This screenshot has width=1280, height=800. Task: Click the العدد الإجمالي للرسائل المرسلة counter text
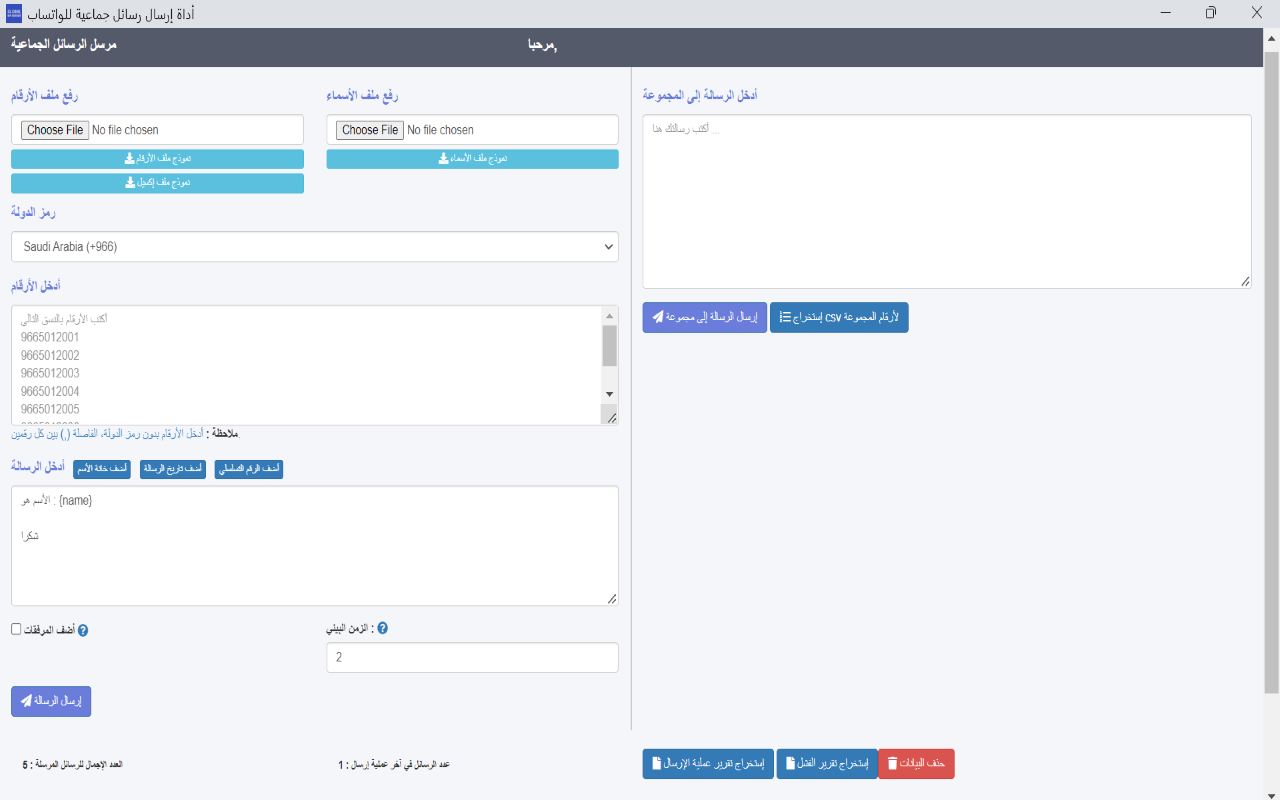72,765
